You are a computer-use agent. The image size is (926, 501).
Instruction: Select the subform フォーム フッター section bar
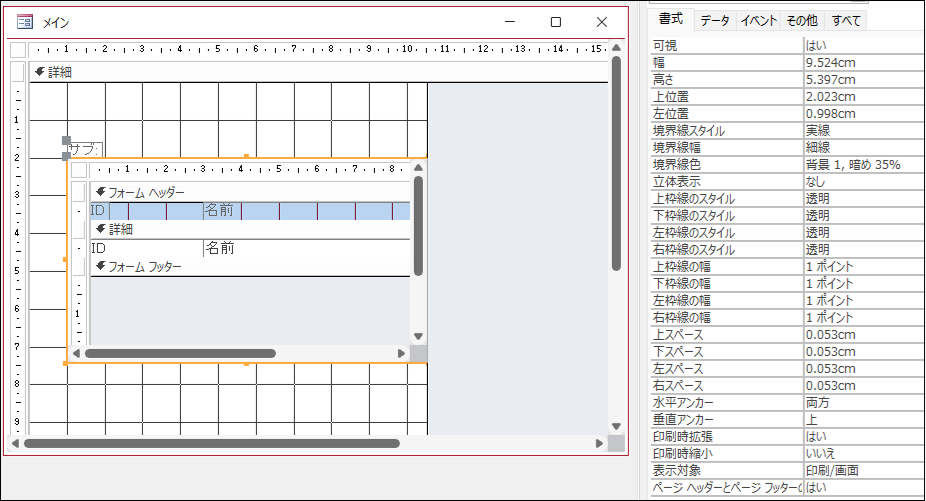click(250, 266)
